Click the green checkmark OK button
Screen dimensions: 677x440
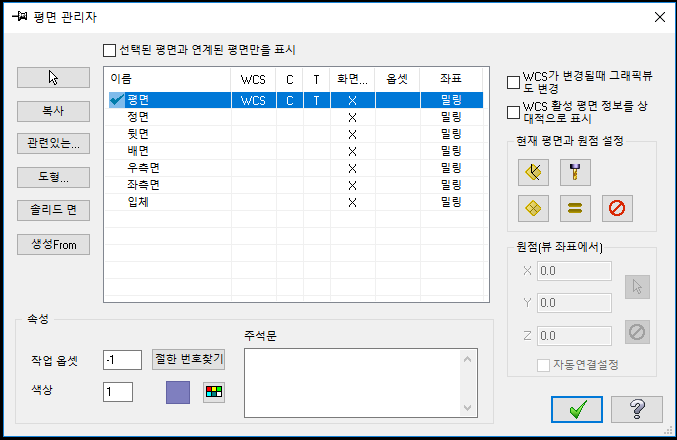pyautogui.click(x=577, y=409)
